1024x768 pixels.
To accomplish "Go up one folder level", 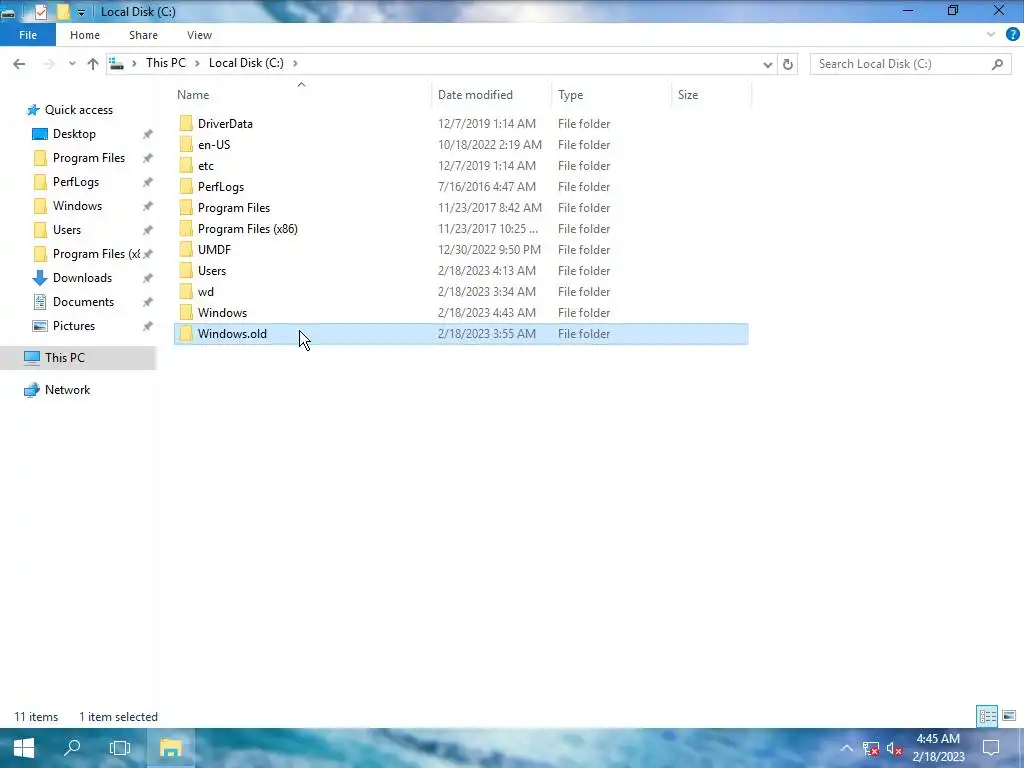I will coord(93,63).
